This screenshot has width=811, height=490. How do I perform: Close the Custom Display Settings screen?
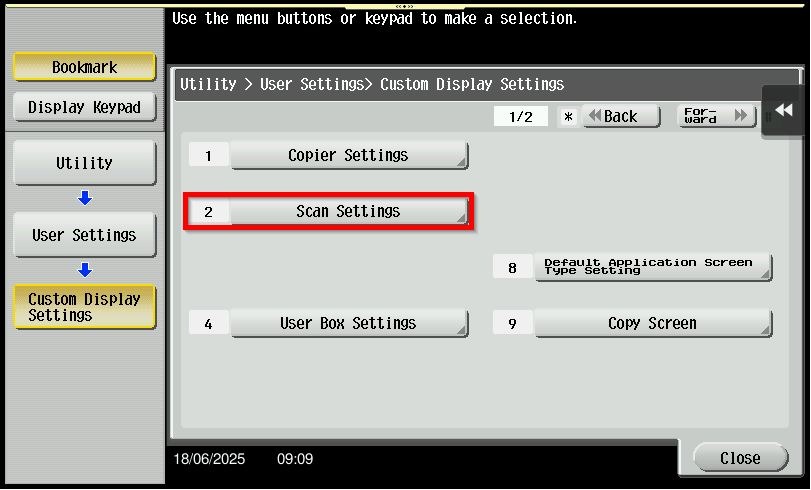[740, 458]
